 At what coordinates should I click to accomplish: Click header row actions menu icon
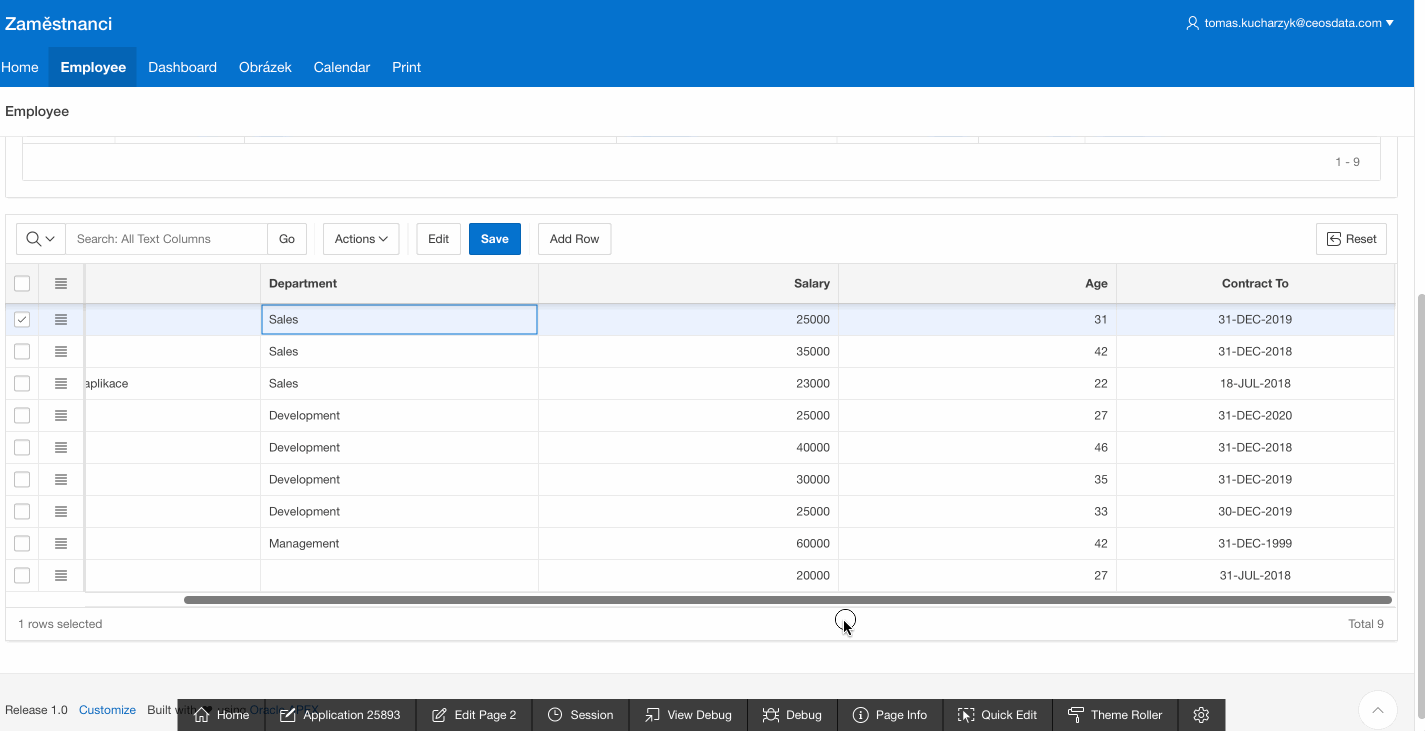[x=61, y=284]
